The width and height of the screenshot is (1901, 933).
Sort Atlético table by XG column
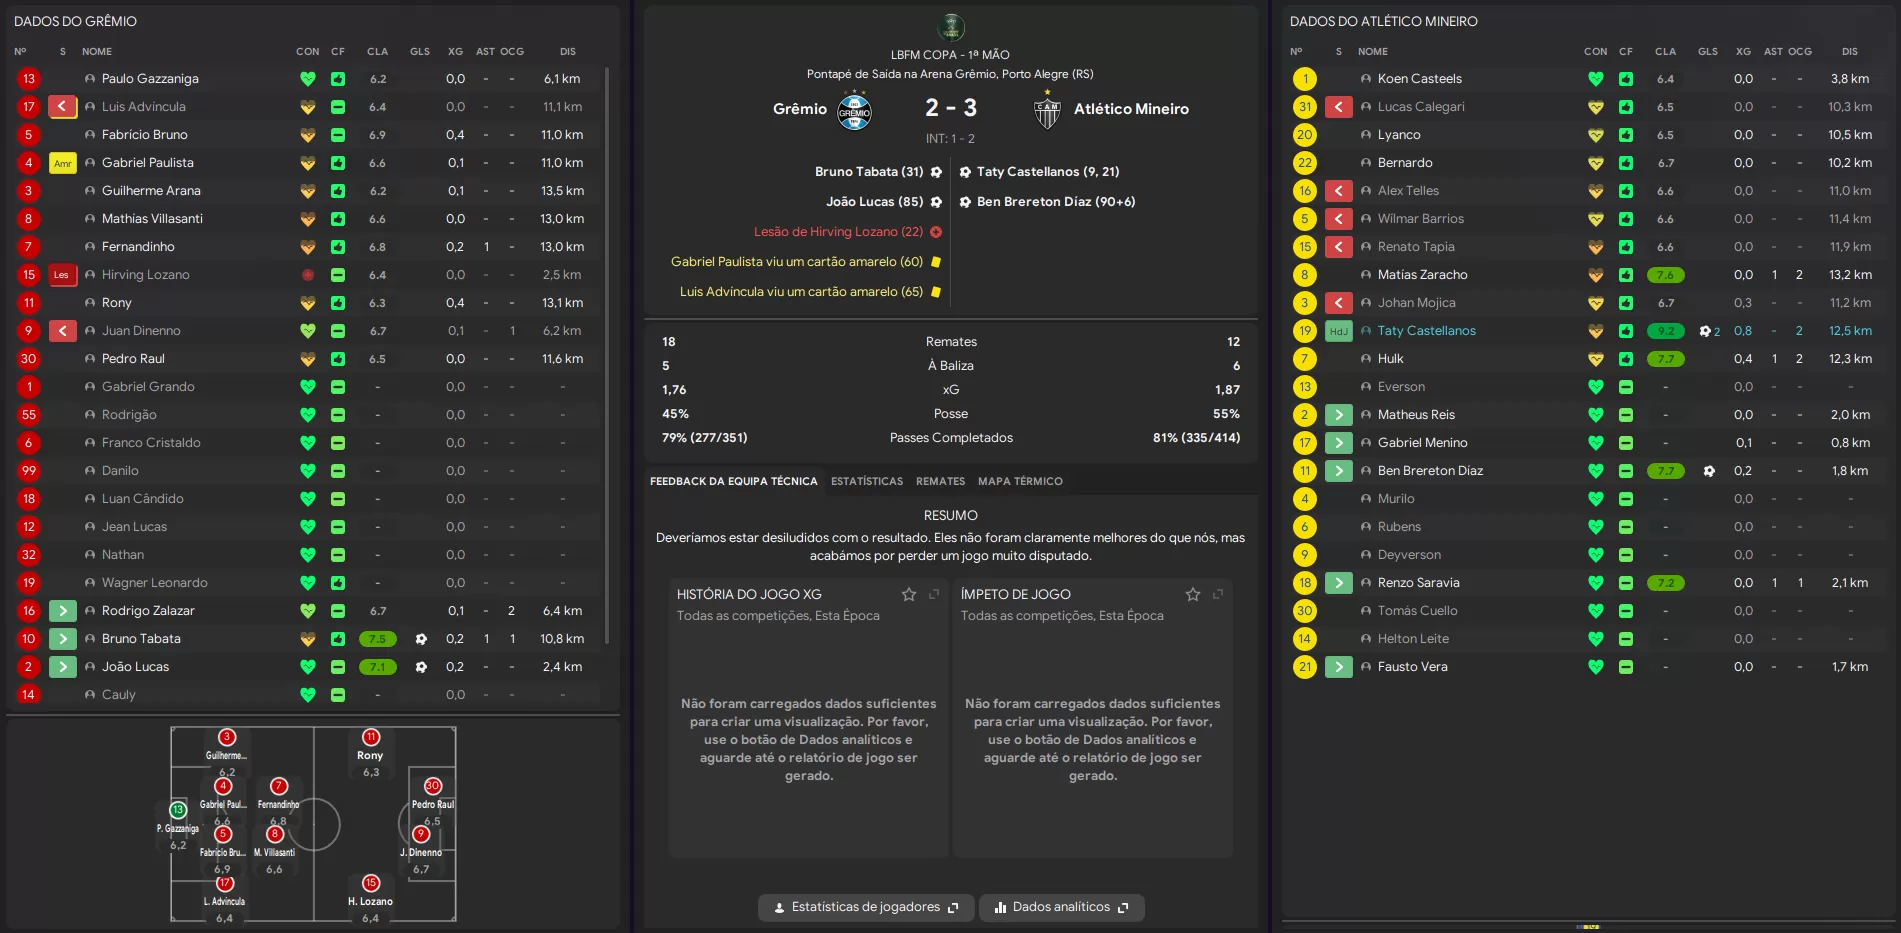pos(1743,52)
